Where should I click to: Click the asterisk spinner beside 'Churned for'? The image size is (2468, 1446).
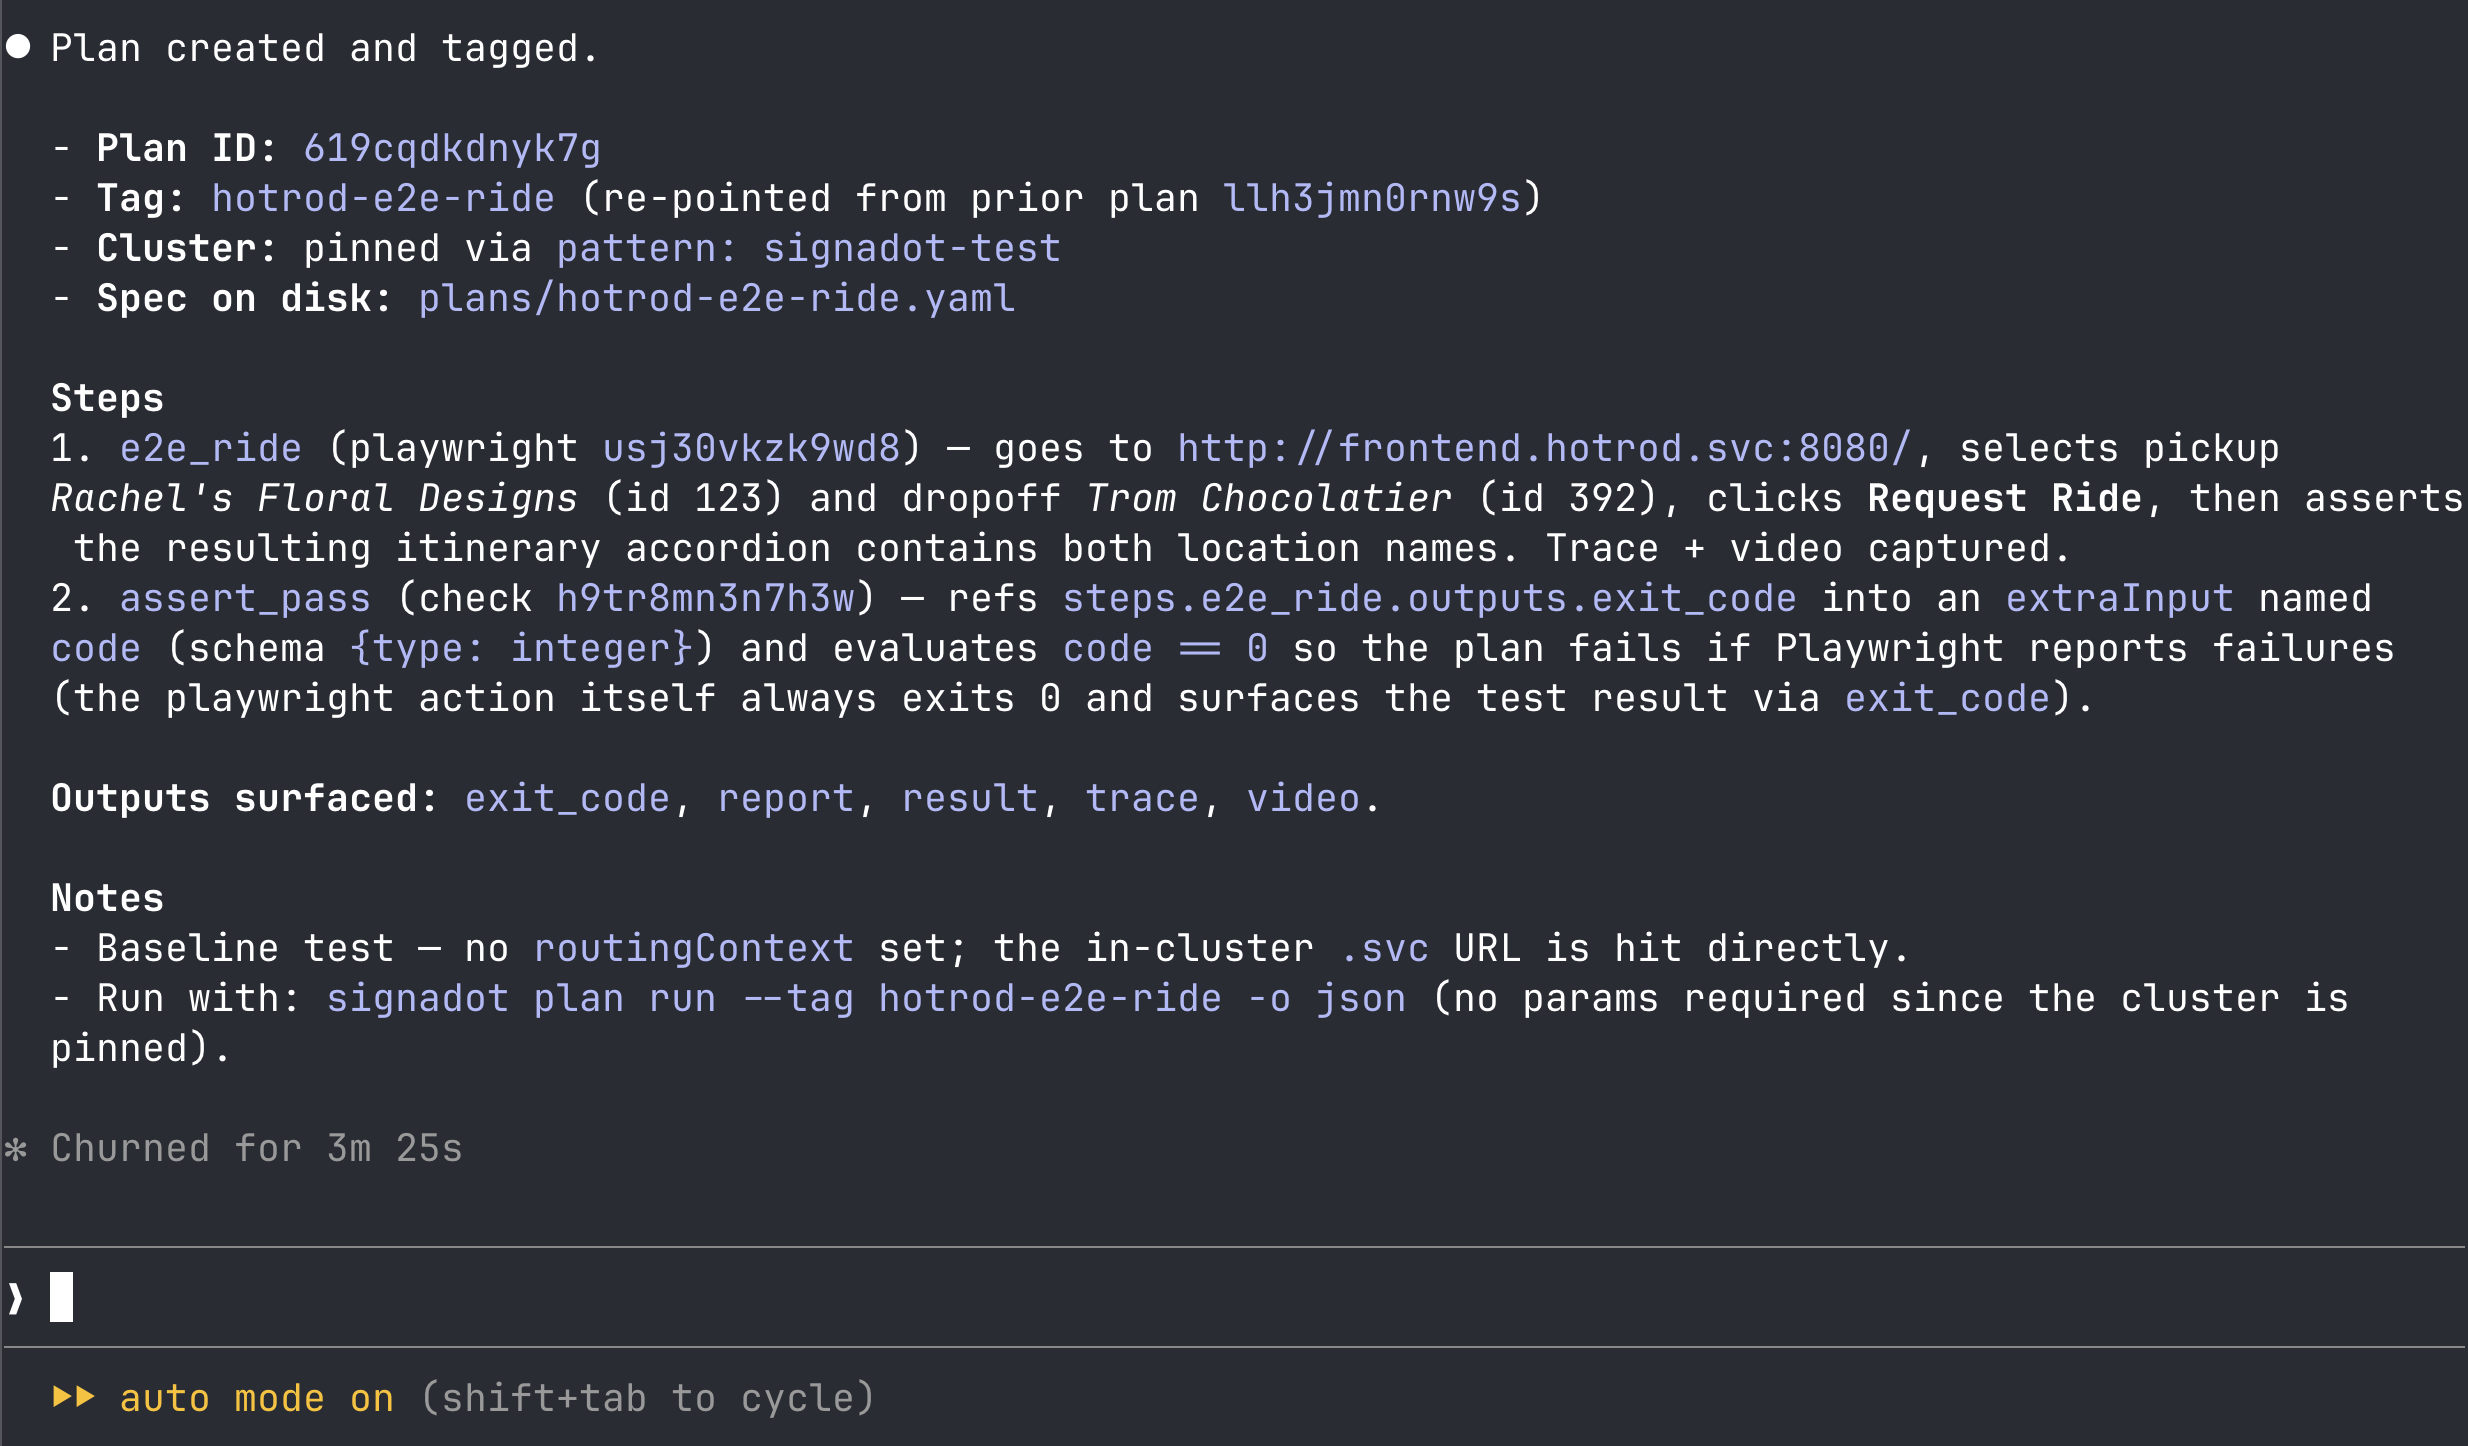[15, 1149]
